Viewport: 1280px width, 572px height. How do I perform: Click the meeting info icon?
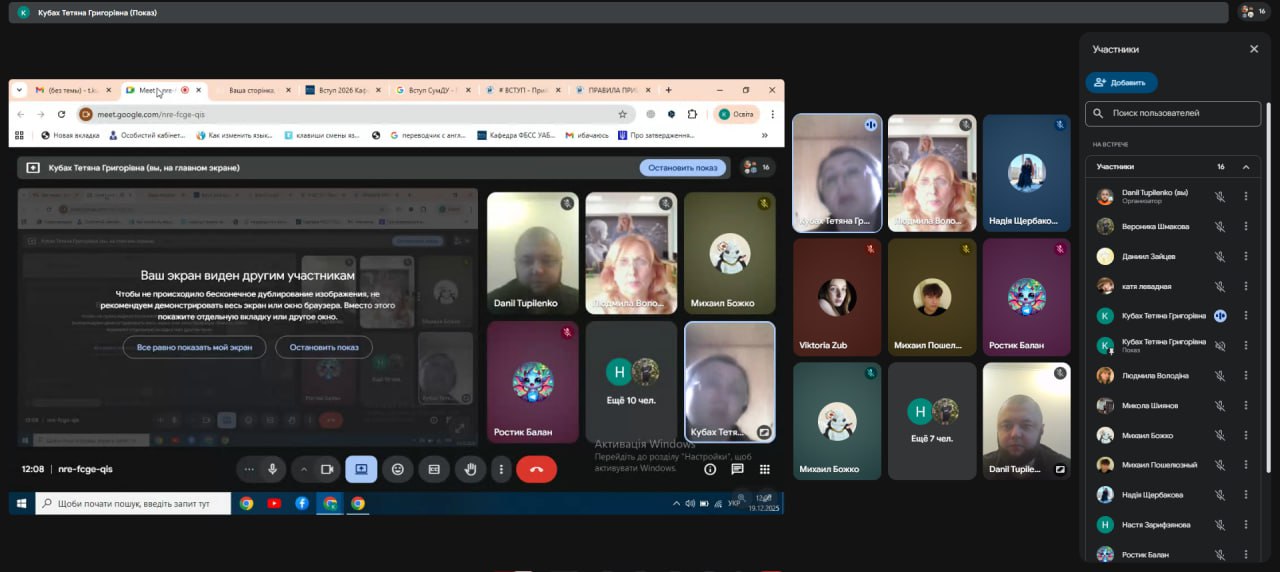pyautogui.click(x=710, y=469)
